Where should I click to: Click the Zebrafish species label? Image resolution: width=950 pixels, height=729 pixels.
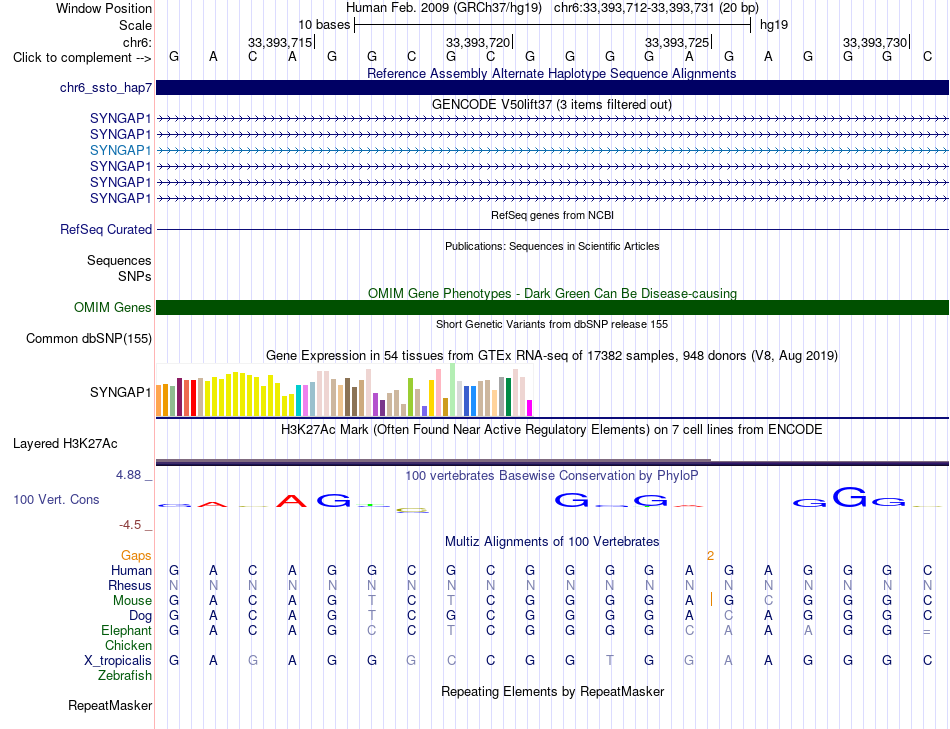tap(125, 676)
